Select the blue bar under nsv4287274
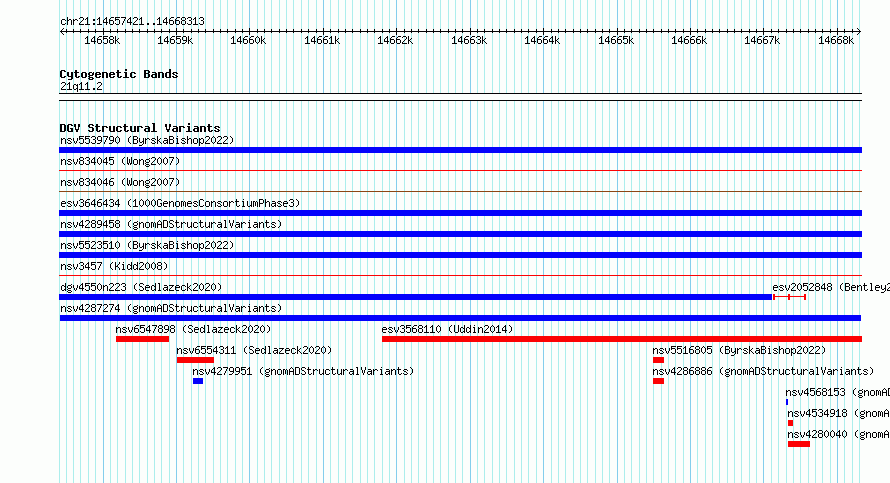 click(460, 318)
